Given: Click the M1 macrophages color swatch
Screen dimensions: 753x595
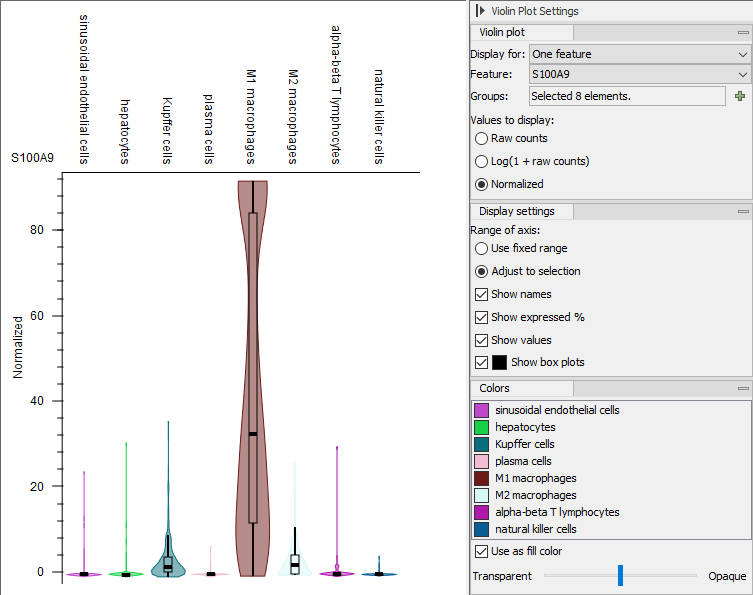Looking at the screenshot, I should pos(481,478).
